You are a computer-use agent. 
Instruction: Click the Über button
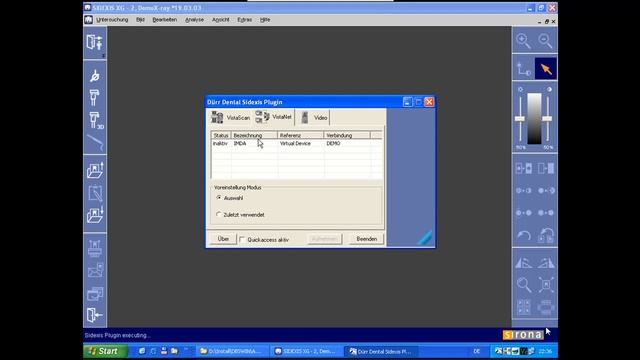click(223, 239)
